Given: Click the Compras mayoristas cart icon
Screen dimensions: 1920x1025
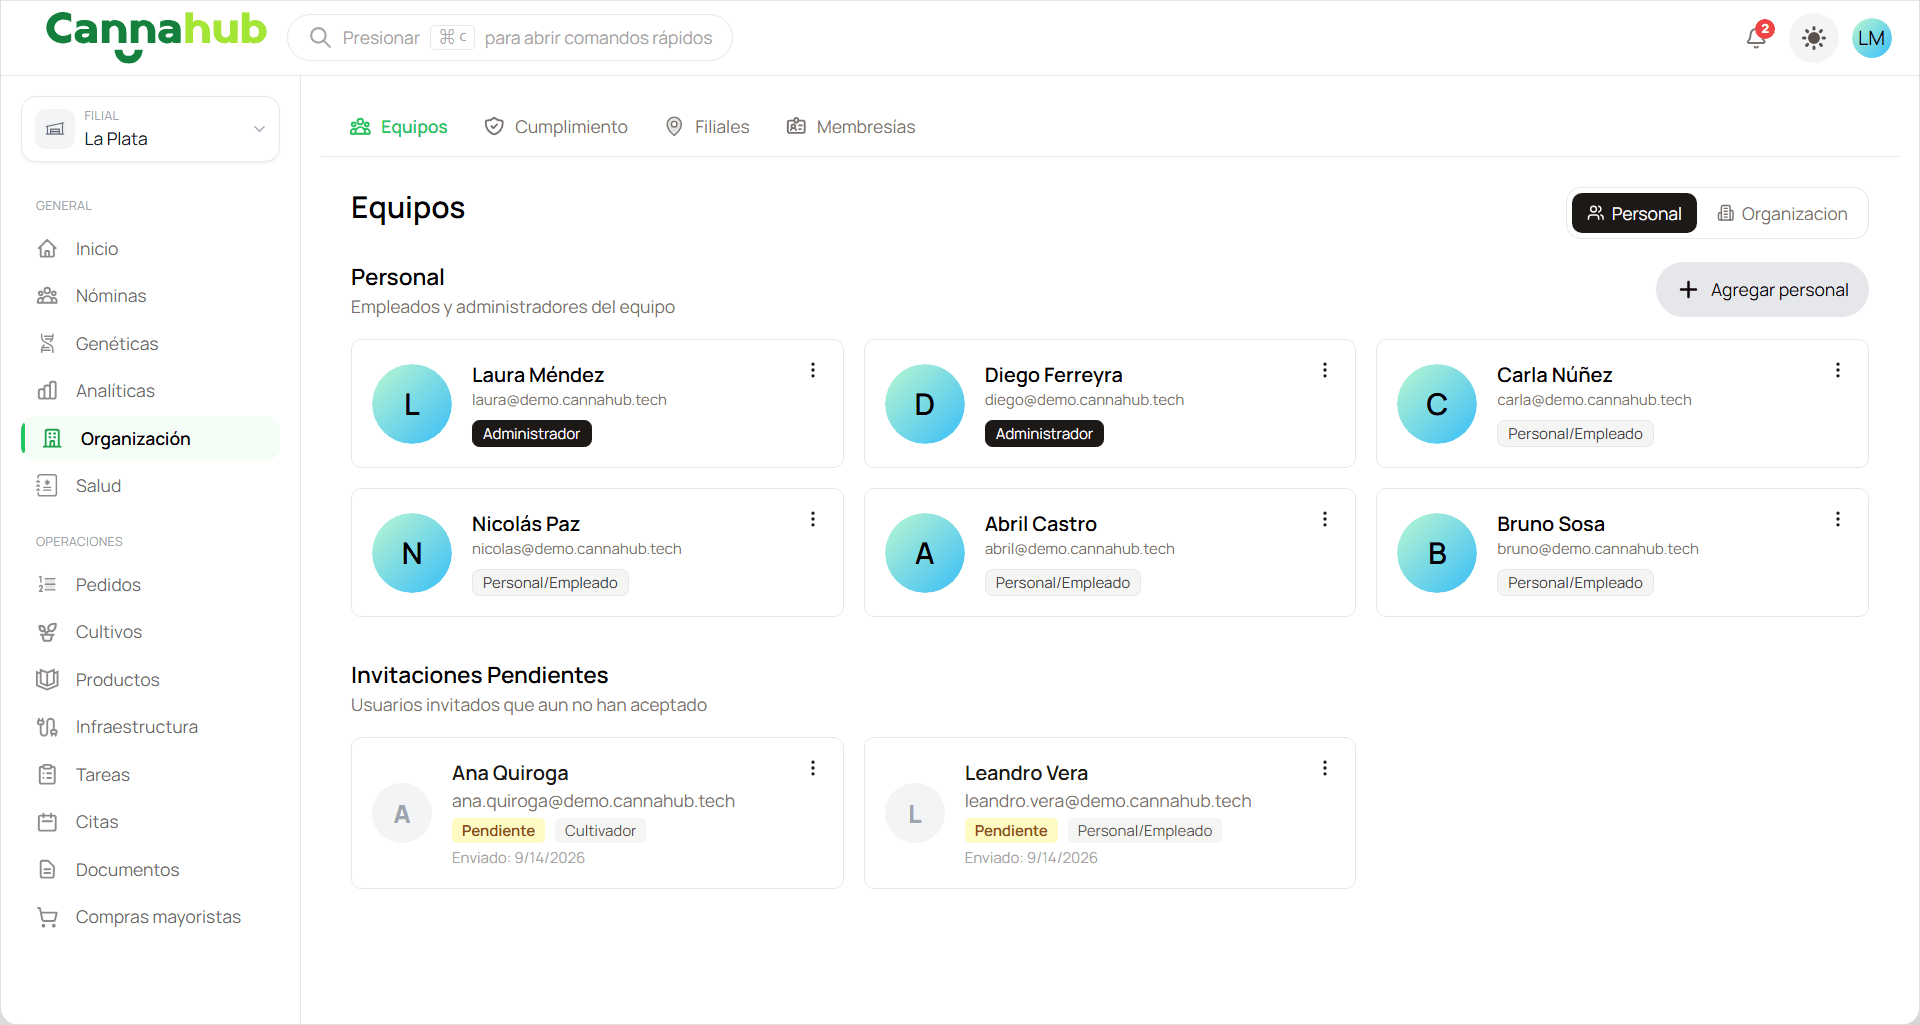Looking at the screenshot, I should (47, 917).
